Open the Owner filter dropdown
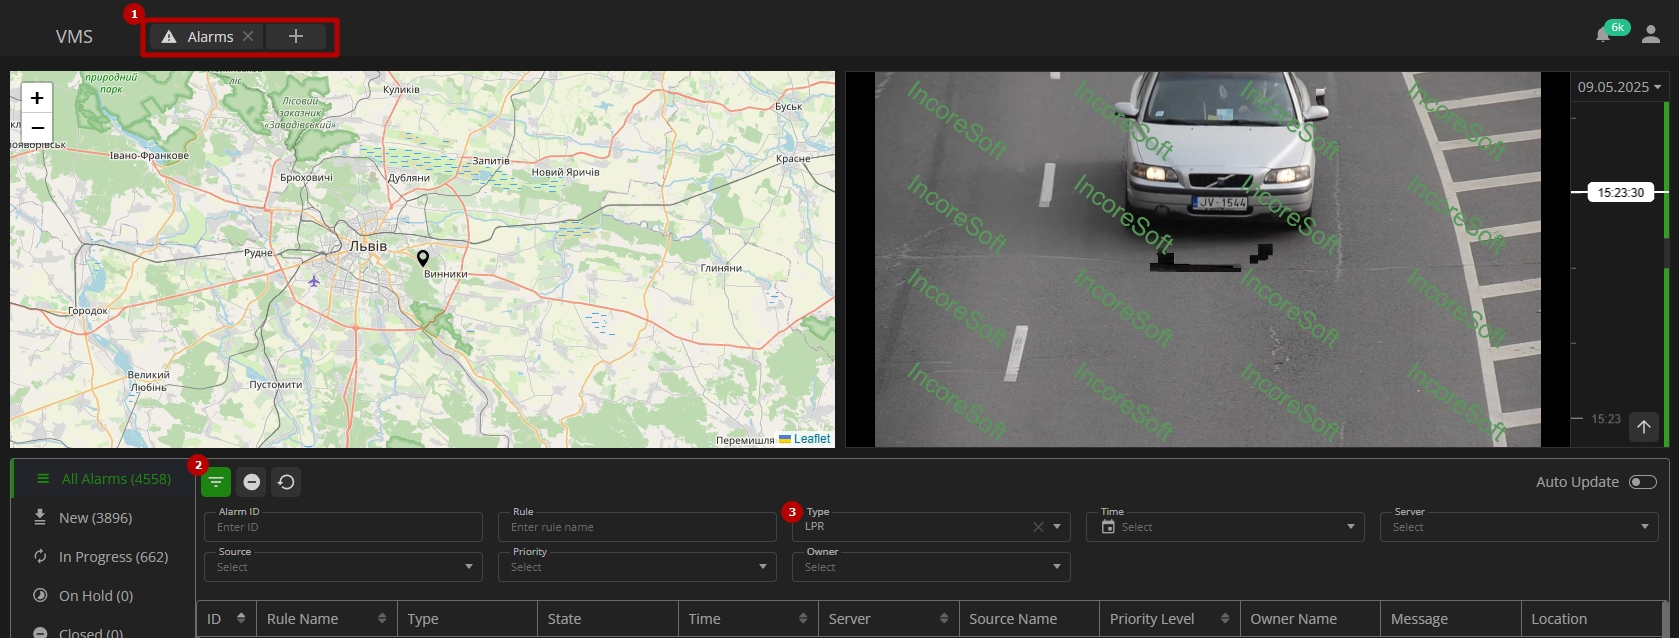The width and height of the screenshot is (1679, 638). click(931, 567)
